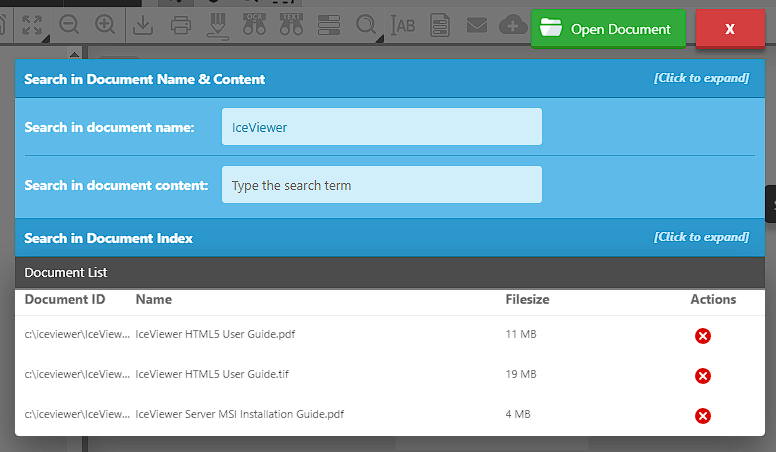This screenshot has width=776, height=452.
Task: Click the background scrollbar up arrow
Action: 74,54
